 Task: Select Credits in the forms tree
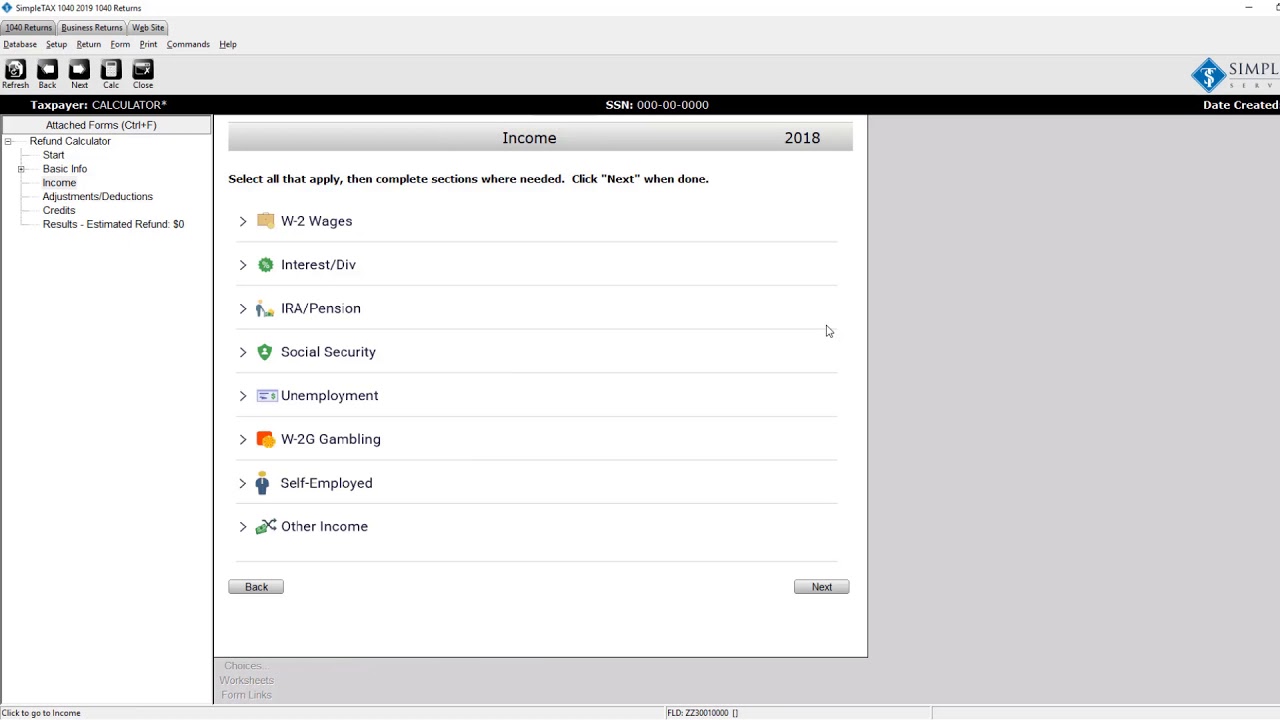tap(59, 211)
